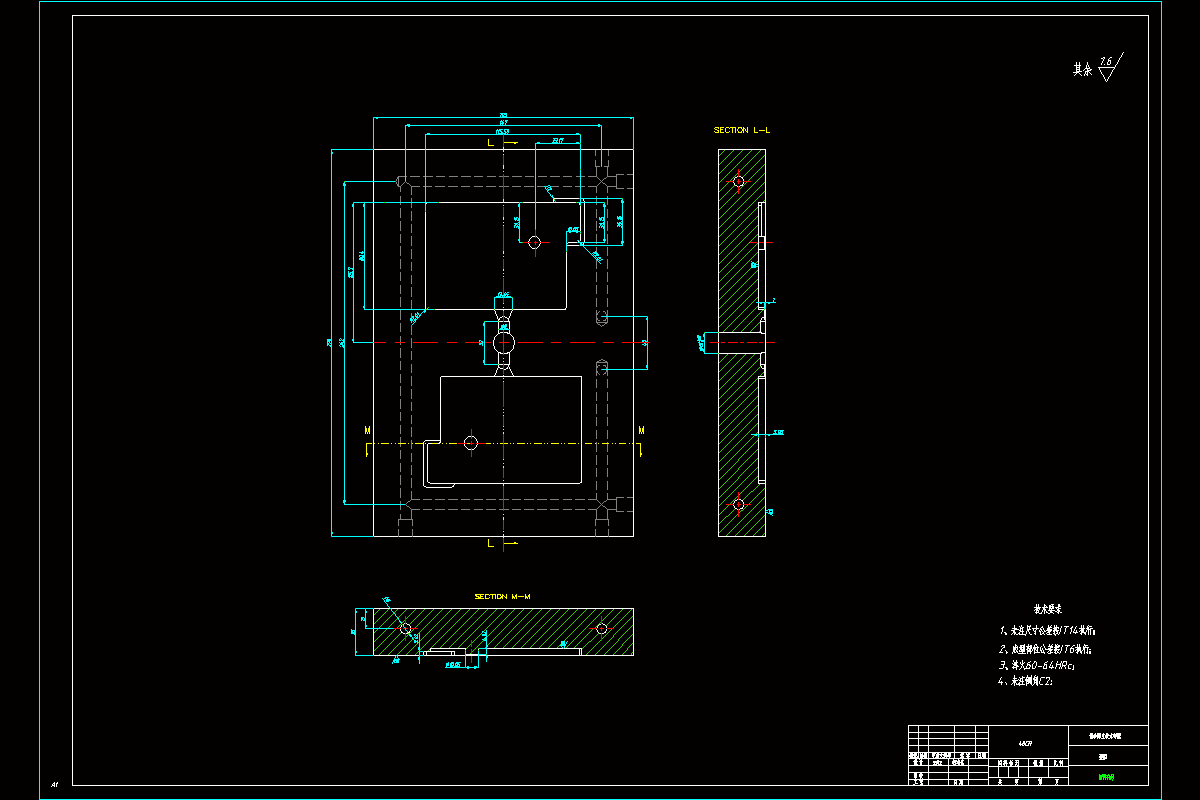Click the SECTION L-L title text
The image size is (1200, 800).
pos(742,130)
